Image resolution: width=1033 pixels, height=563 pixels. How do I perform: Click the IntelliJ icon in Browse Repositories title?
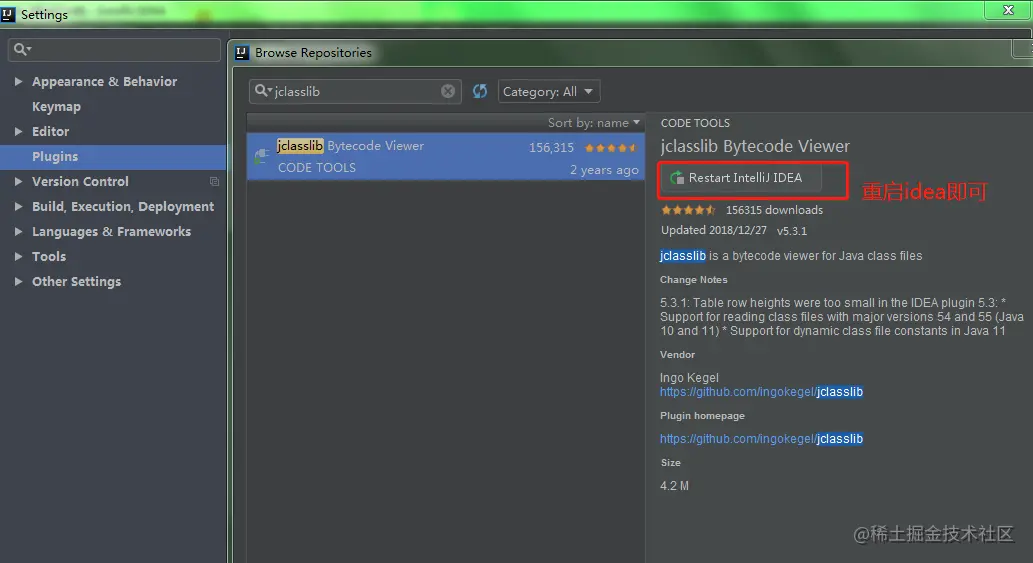(x=242, y=53)
